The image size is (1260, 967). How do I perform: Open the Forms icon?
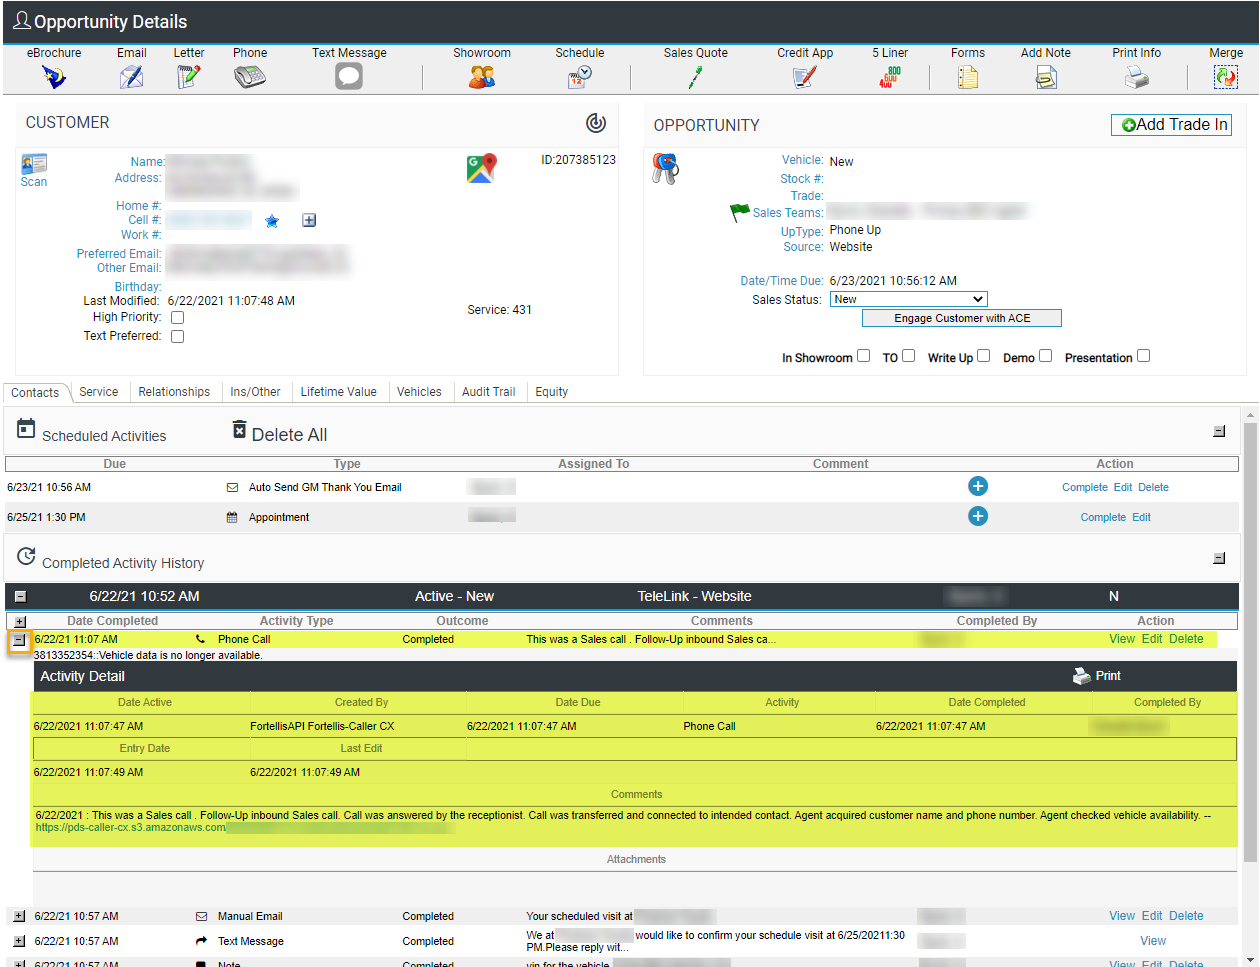(968, 77)
